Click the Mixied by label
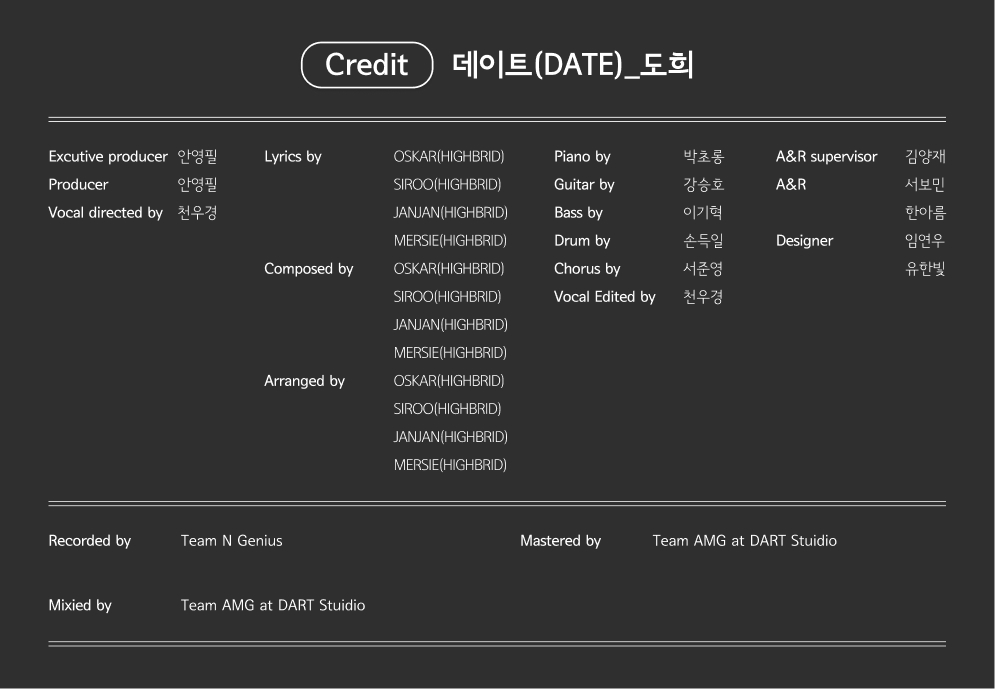995x690 pixels. click(80, 605)
